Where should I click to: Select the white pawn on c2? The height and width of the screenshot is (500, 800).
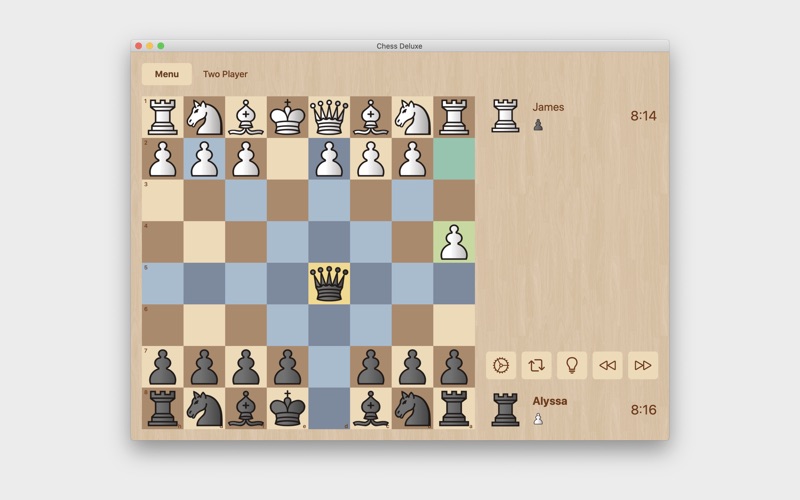pos(371,159)
